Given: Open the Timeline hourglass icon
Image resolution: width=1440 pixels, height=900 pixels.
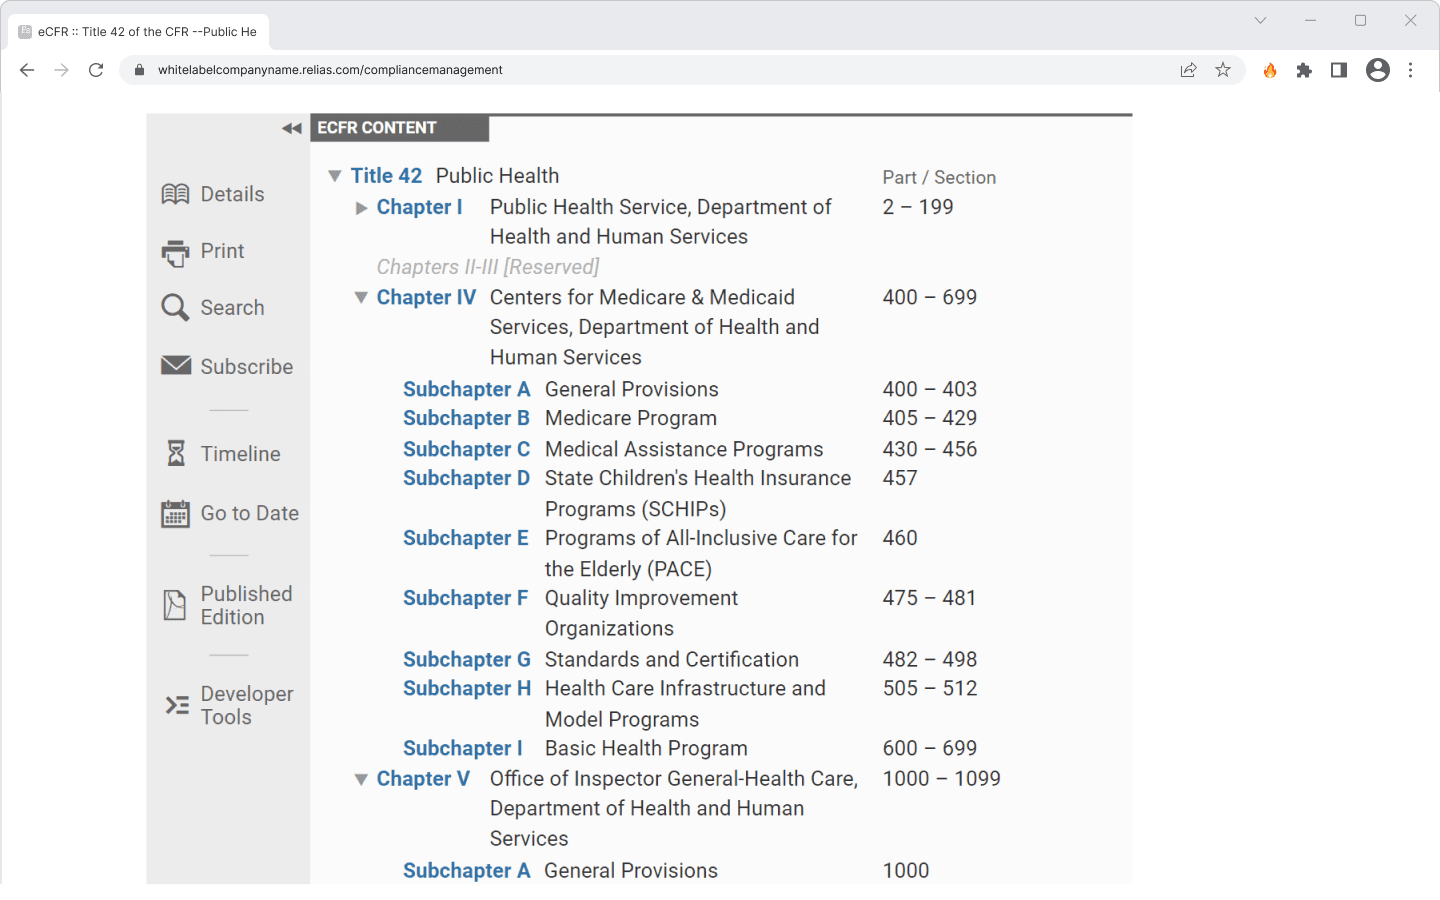Looking at the screenshot, I should click(x=176, y=454).
